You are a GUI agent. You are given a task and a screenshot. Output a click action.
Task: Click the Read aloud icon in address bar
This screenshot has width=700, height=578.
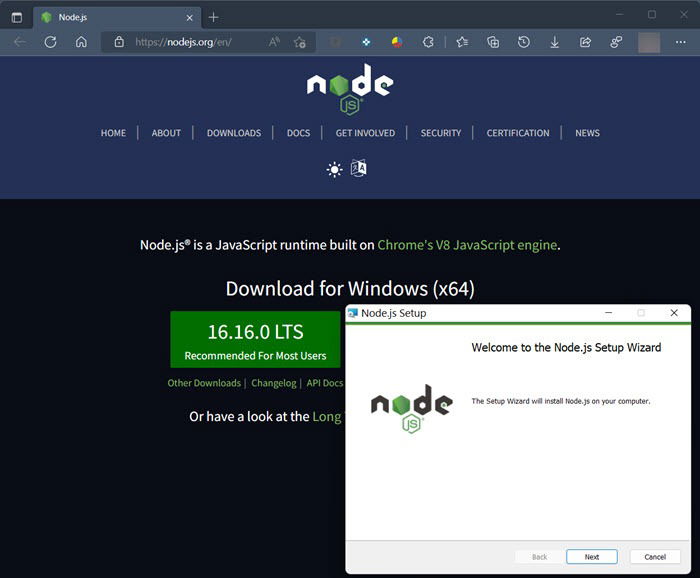(x=274, y=42)
